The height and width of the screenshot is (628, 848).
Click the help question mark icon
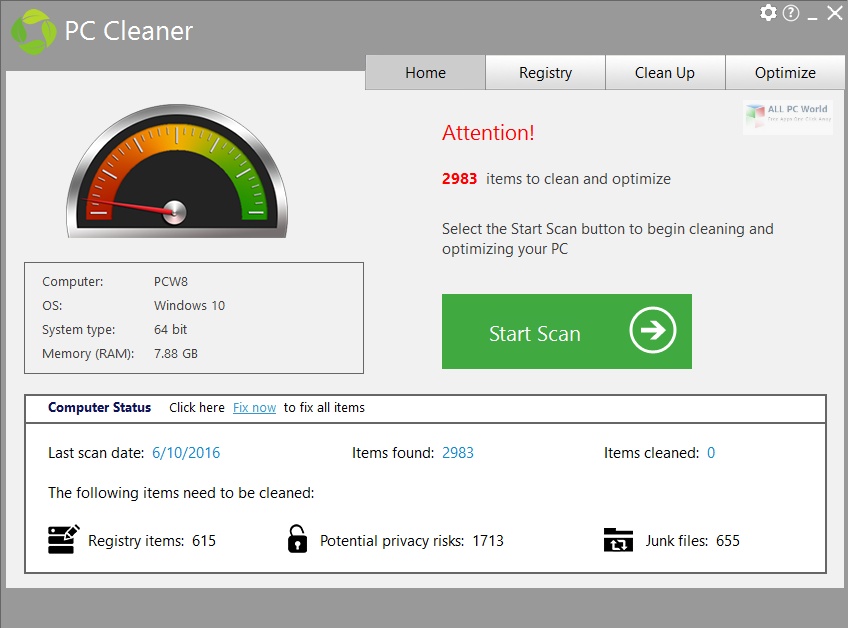tap(790, 13)
